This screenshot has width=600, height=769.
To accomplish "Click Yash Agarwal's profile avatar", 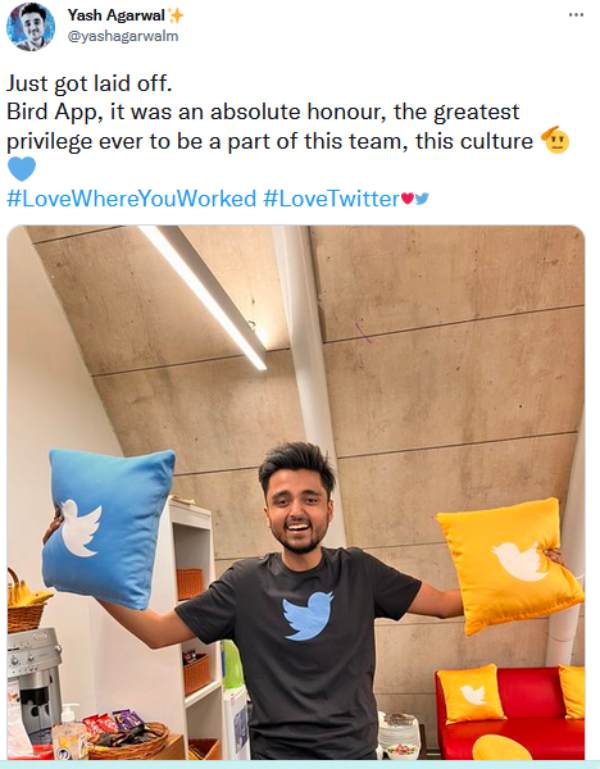I will (30, 26).
